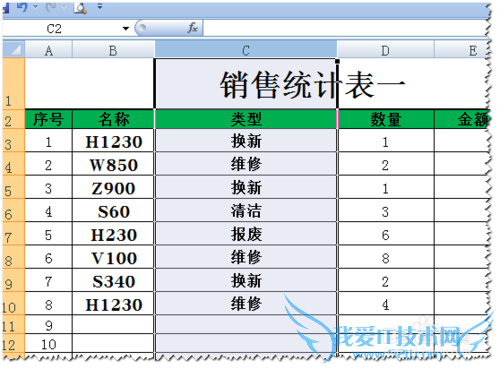
Task: Click the greyed Redo arrow icon
Action: [51, 7]
